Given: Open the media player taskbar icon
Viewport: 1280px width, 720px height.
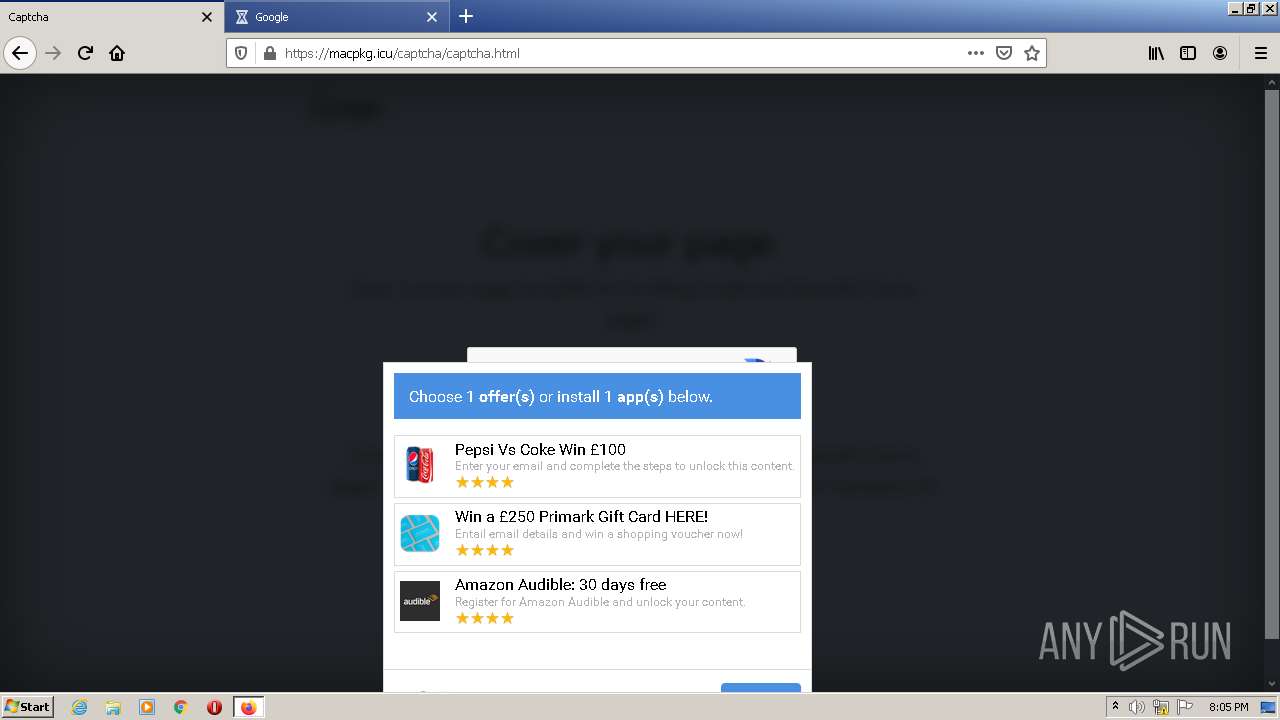Looking at the screenshot, I should click(x=147, y=707).
